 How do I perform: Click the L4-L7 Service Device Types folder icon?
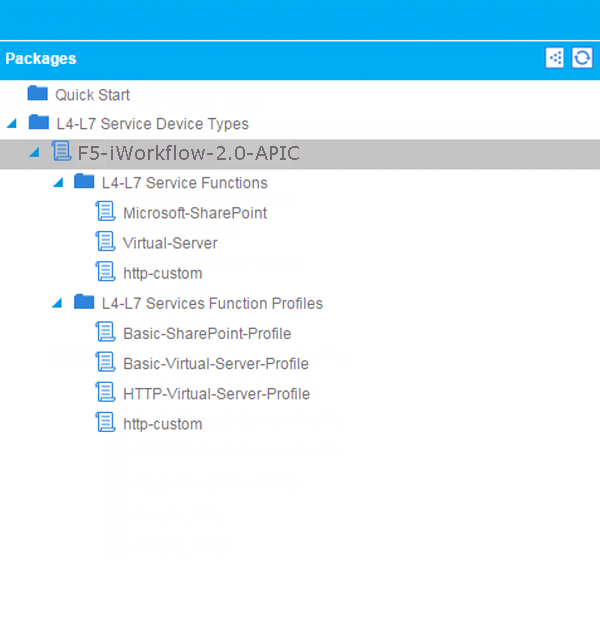39,123
